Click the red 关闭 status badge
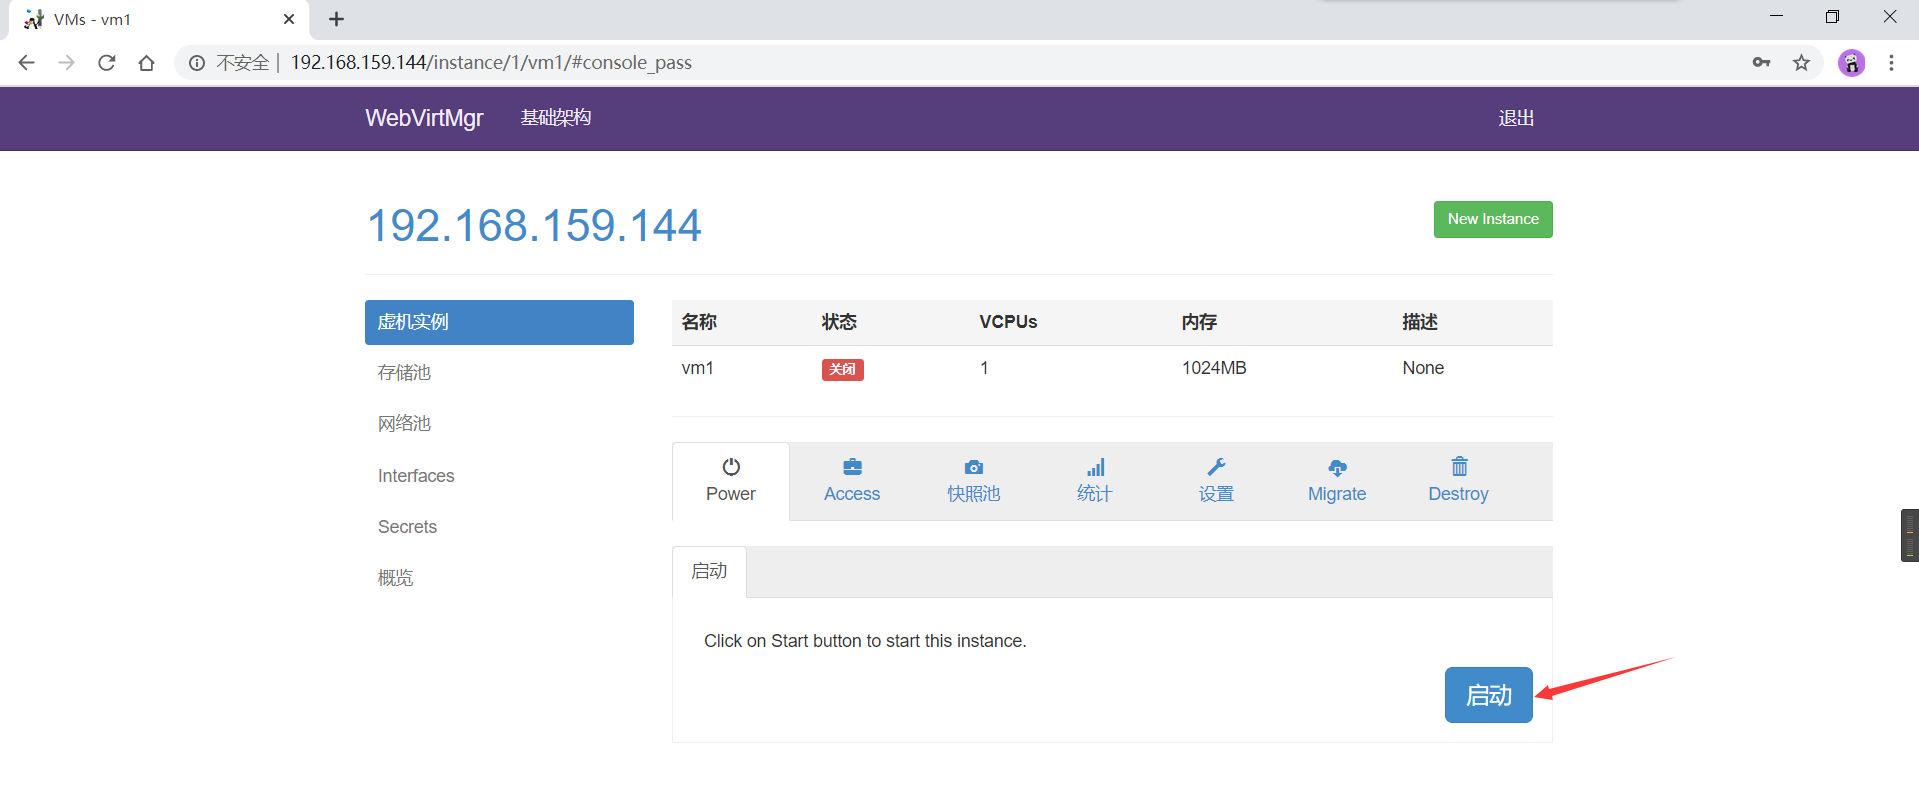The width and height of the screenshot is (1919, 786). 843,369
